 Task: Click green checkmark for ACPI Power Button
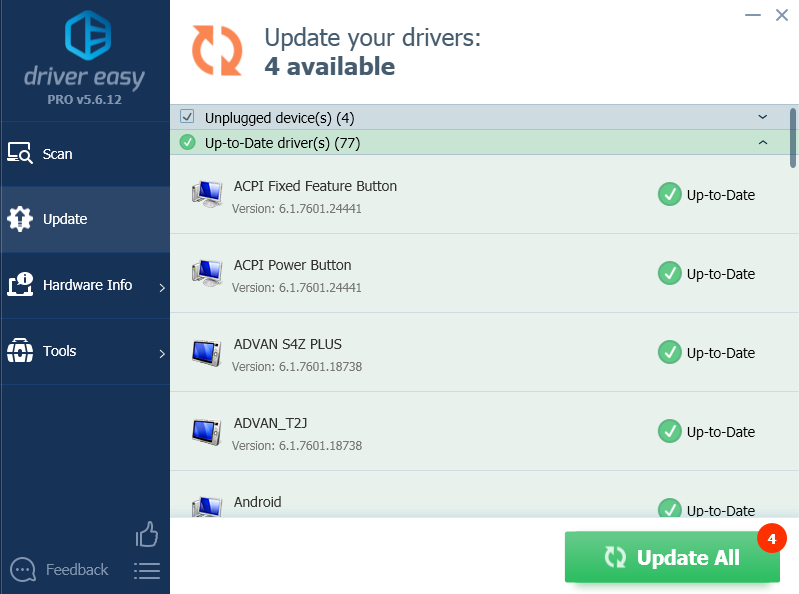point(670,273)
